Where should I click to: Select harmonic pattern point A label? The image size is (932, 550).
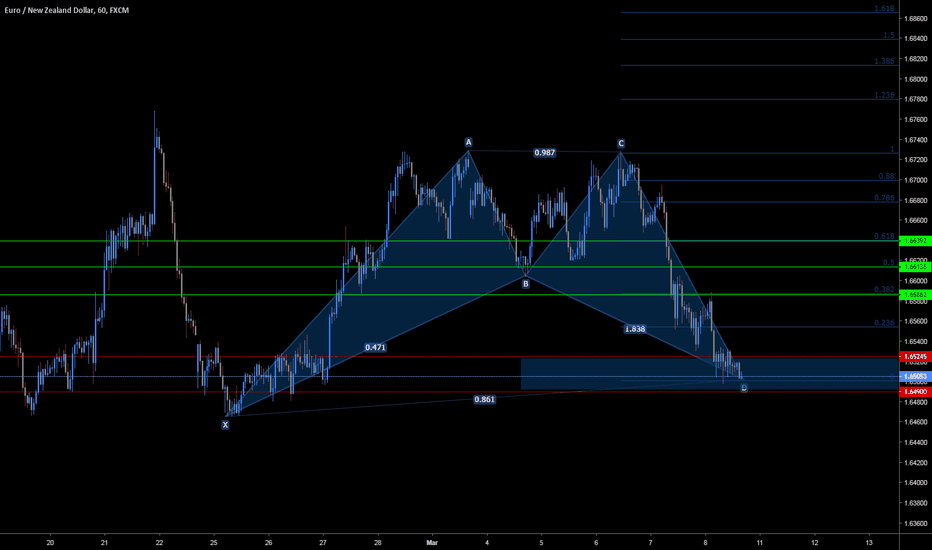468,142
